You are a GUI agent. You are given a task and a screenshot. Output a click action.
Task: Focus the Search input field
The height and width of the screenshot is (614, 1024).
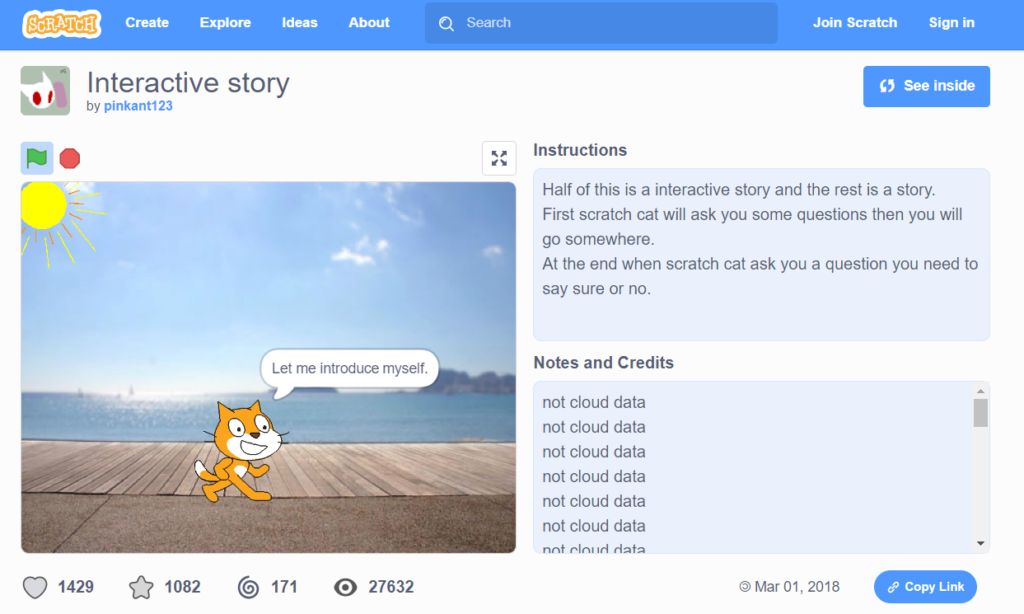point(601,23)
